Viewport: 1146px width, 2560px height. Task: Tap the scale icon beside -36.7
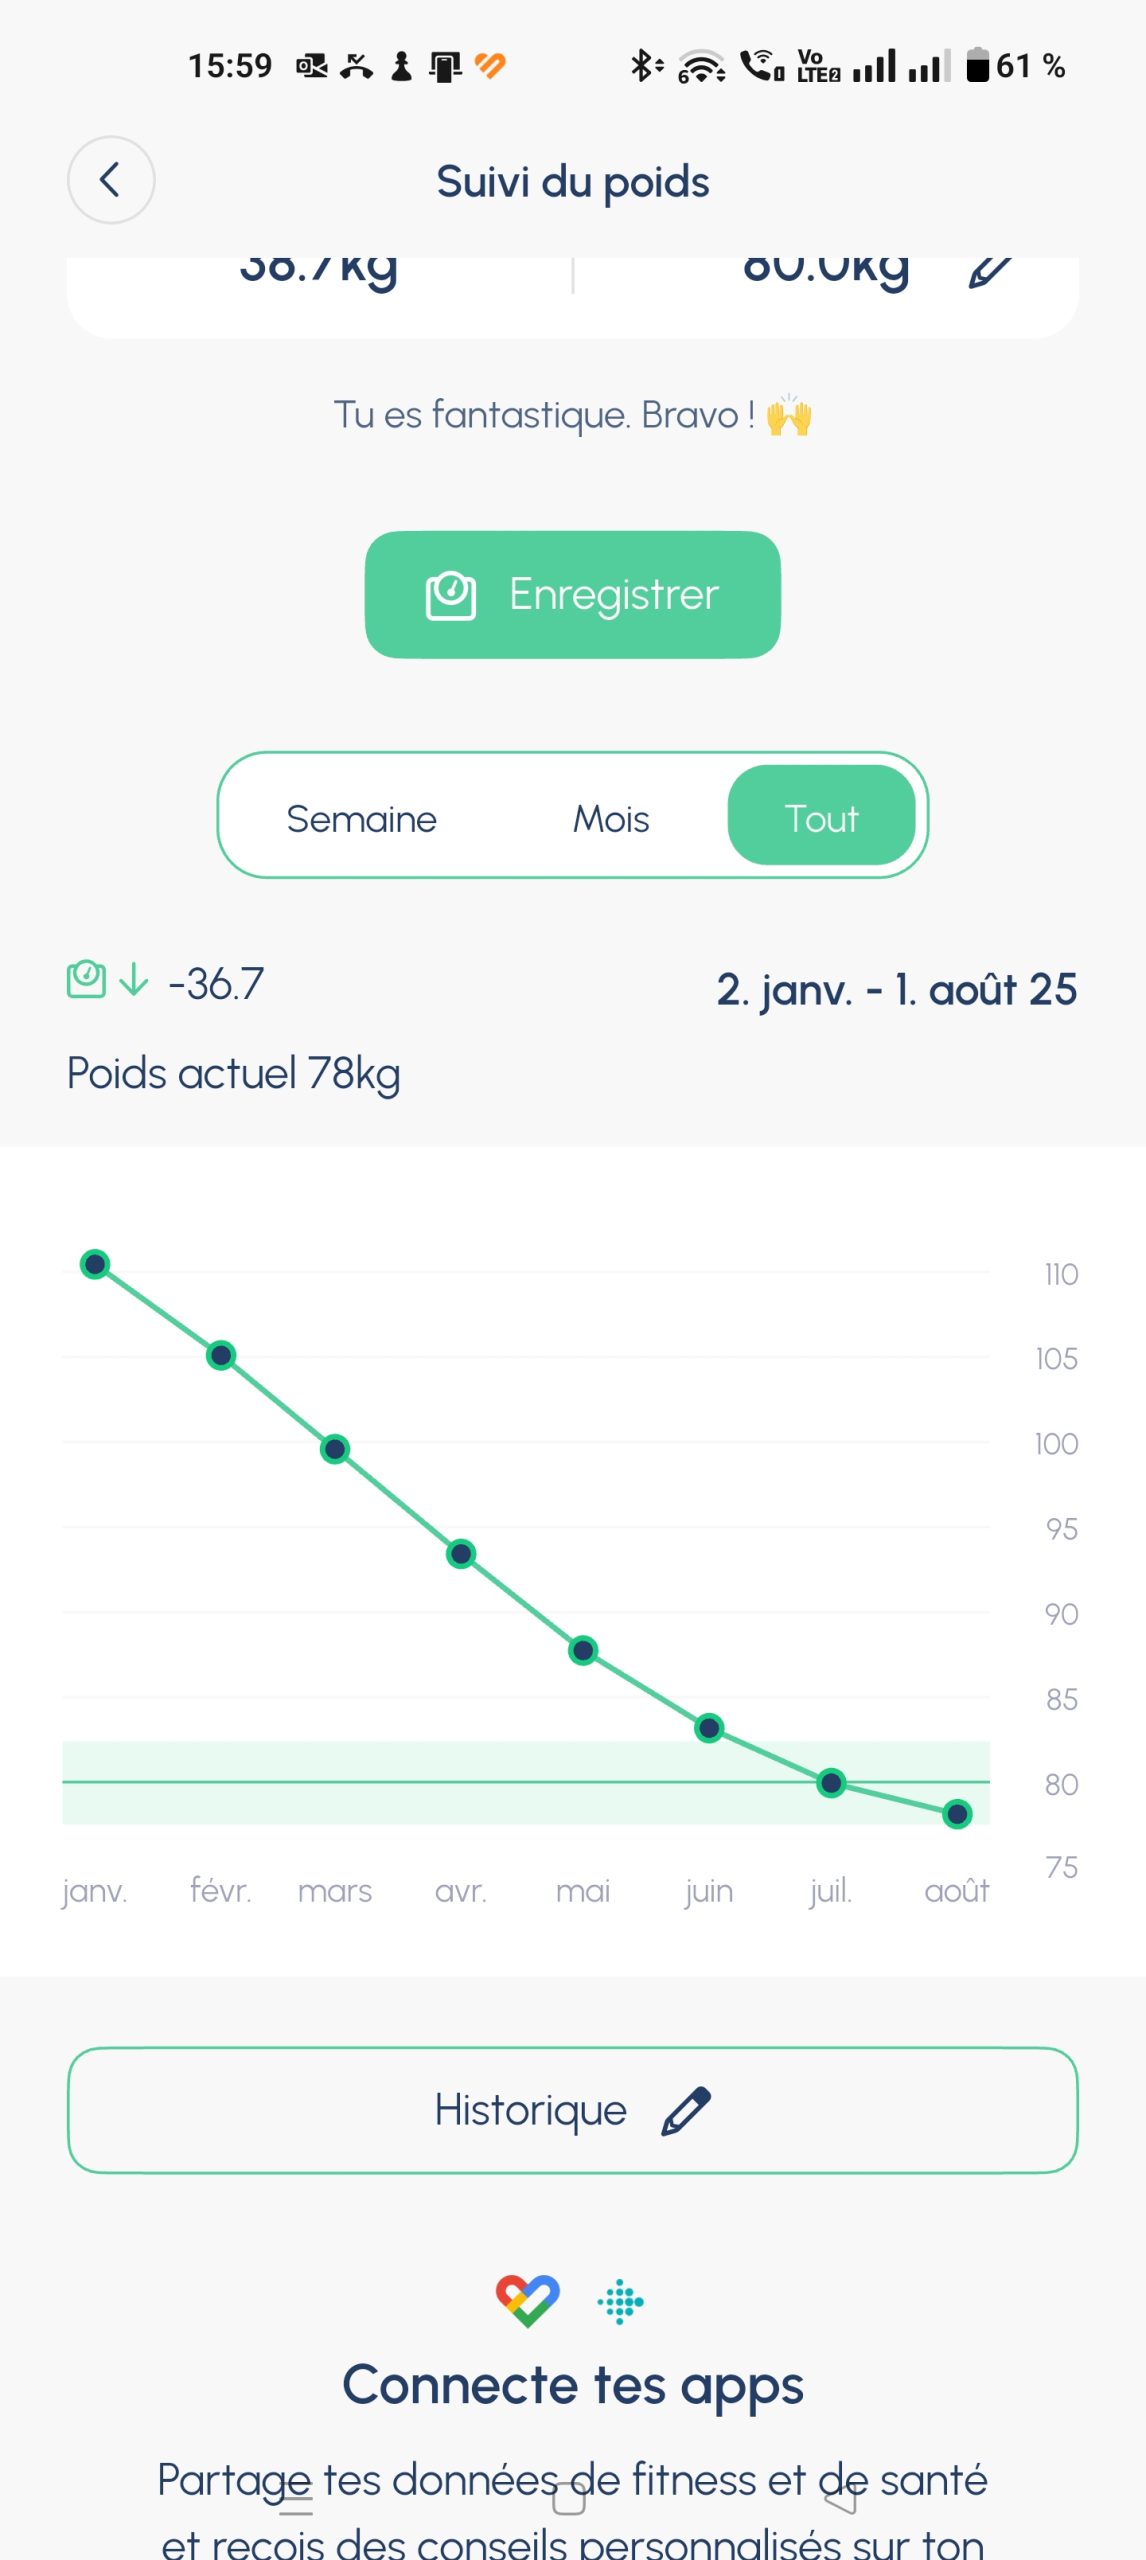tap(86, 980)
